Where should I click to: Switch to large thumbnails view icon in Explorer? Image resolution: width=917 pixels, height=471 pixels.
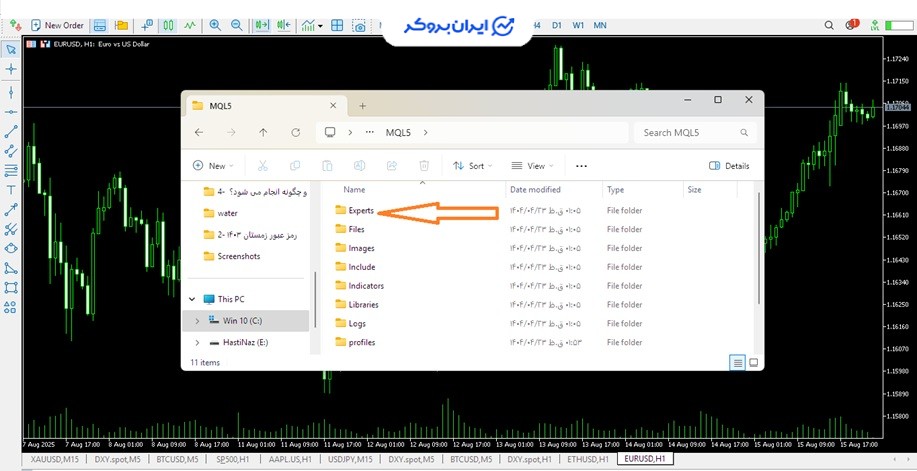754,363
